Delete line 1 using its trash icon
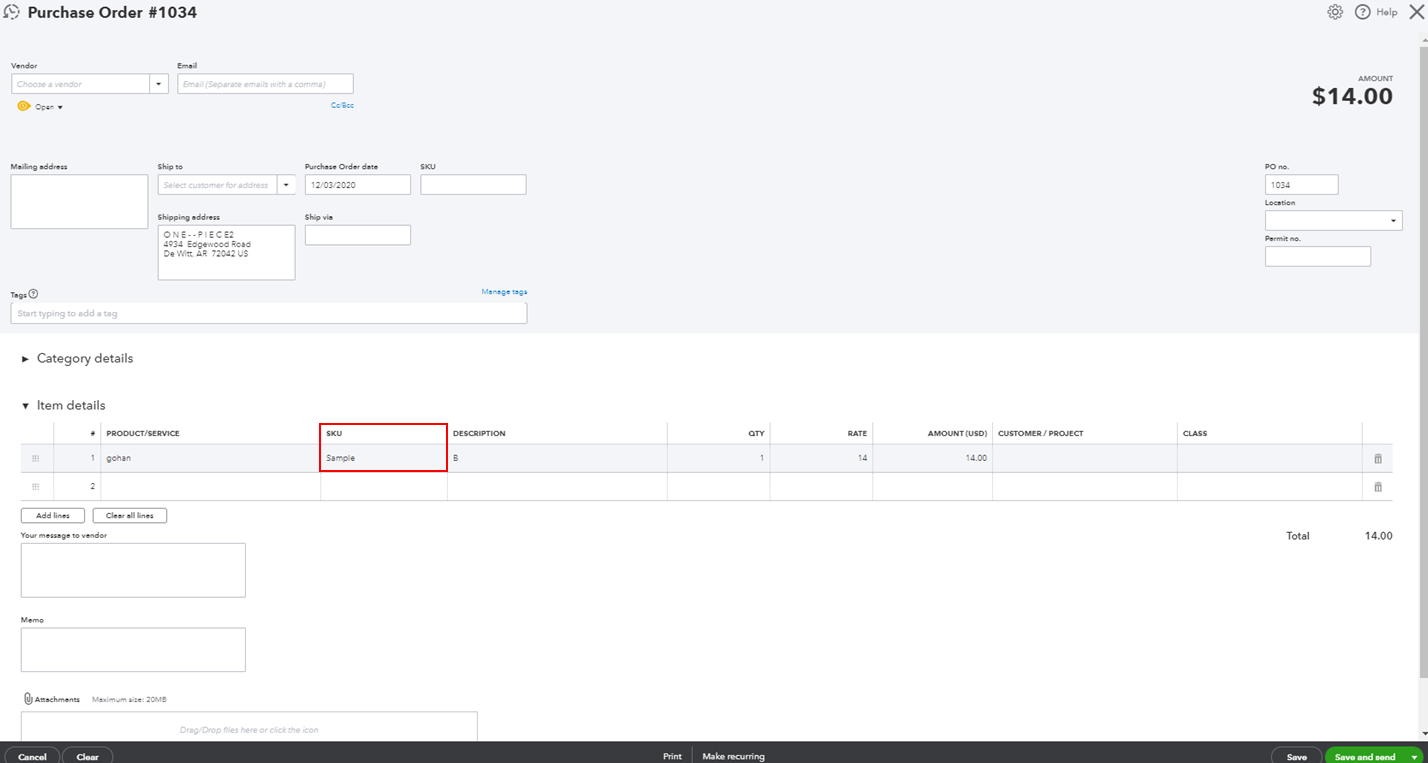The image size is (1428, 763). tap(1377, 458)
